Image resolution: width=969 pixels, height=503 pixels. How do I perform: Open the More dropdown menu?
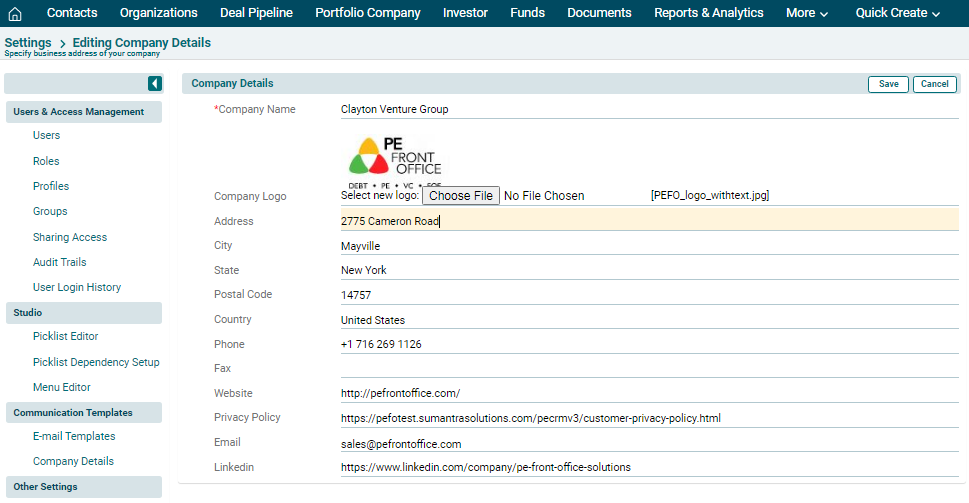coord(807,13)
